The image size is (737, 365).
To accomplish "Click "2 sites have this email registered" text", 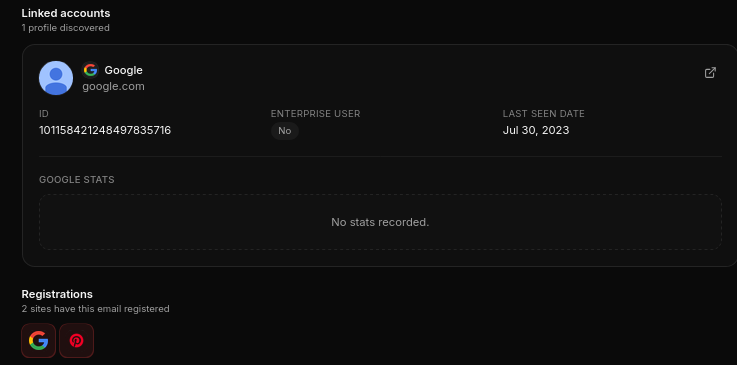I will [95, 309].
